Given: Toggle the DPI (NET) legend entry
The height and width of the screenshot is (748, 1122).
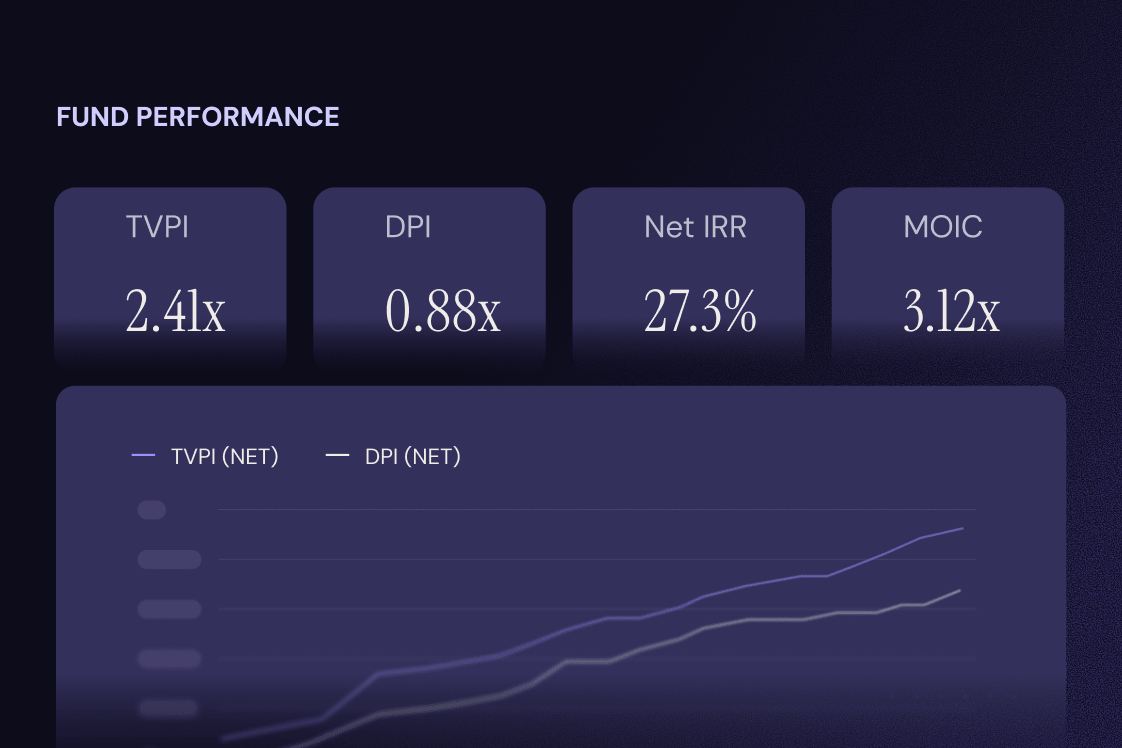Looking at the screenshot, I should pyautogui.click(x=393, y=456).
